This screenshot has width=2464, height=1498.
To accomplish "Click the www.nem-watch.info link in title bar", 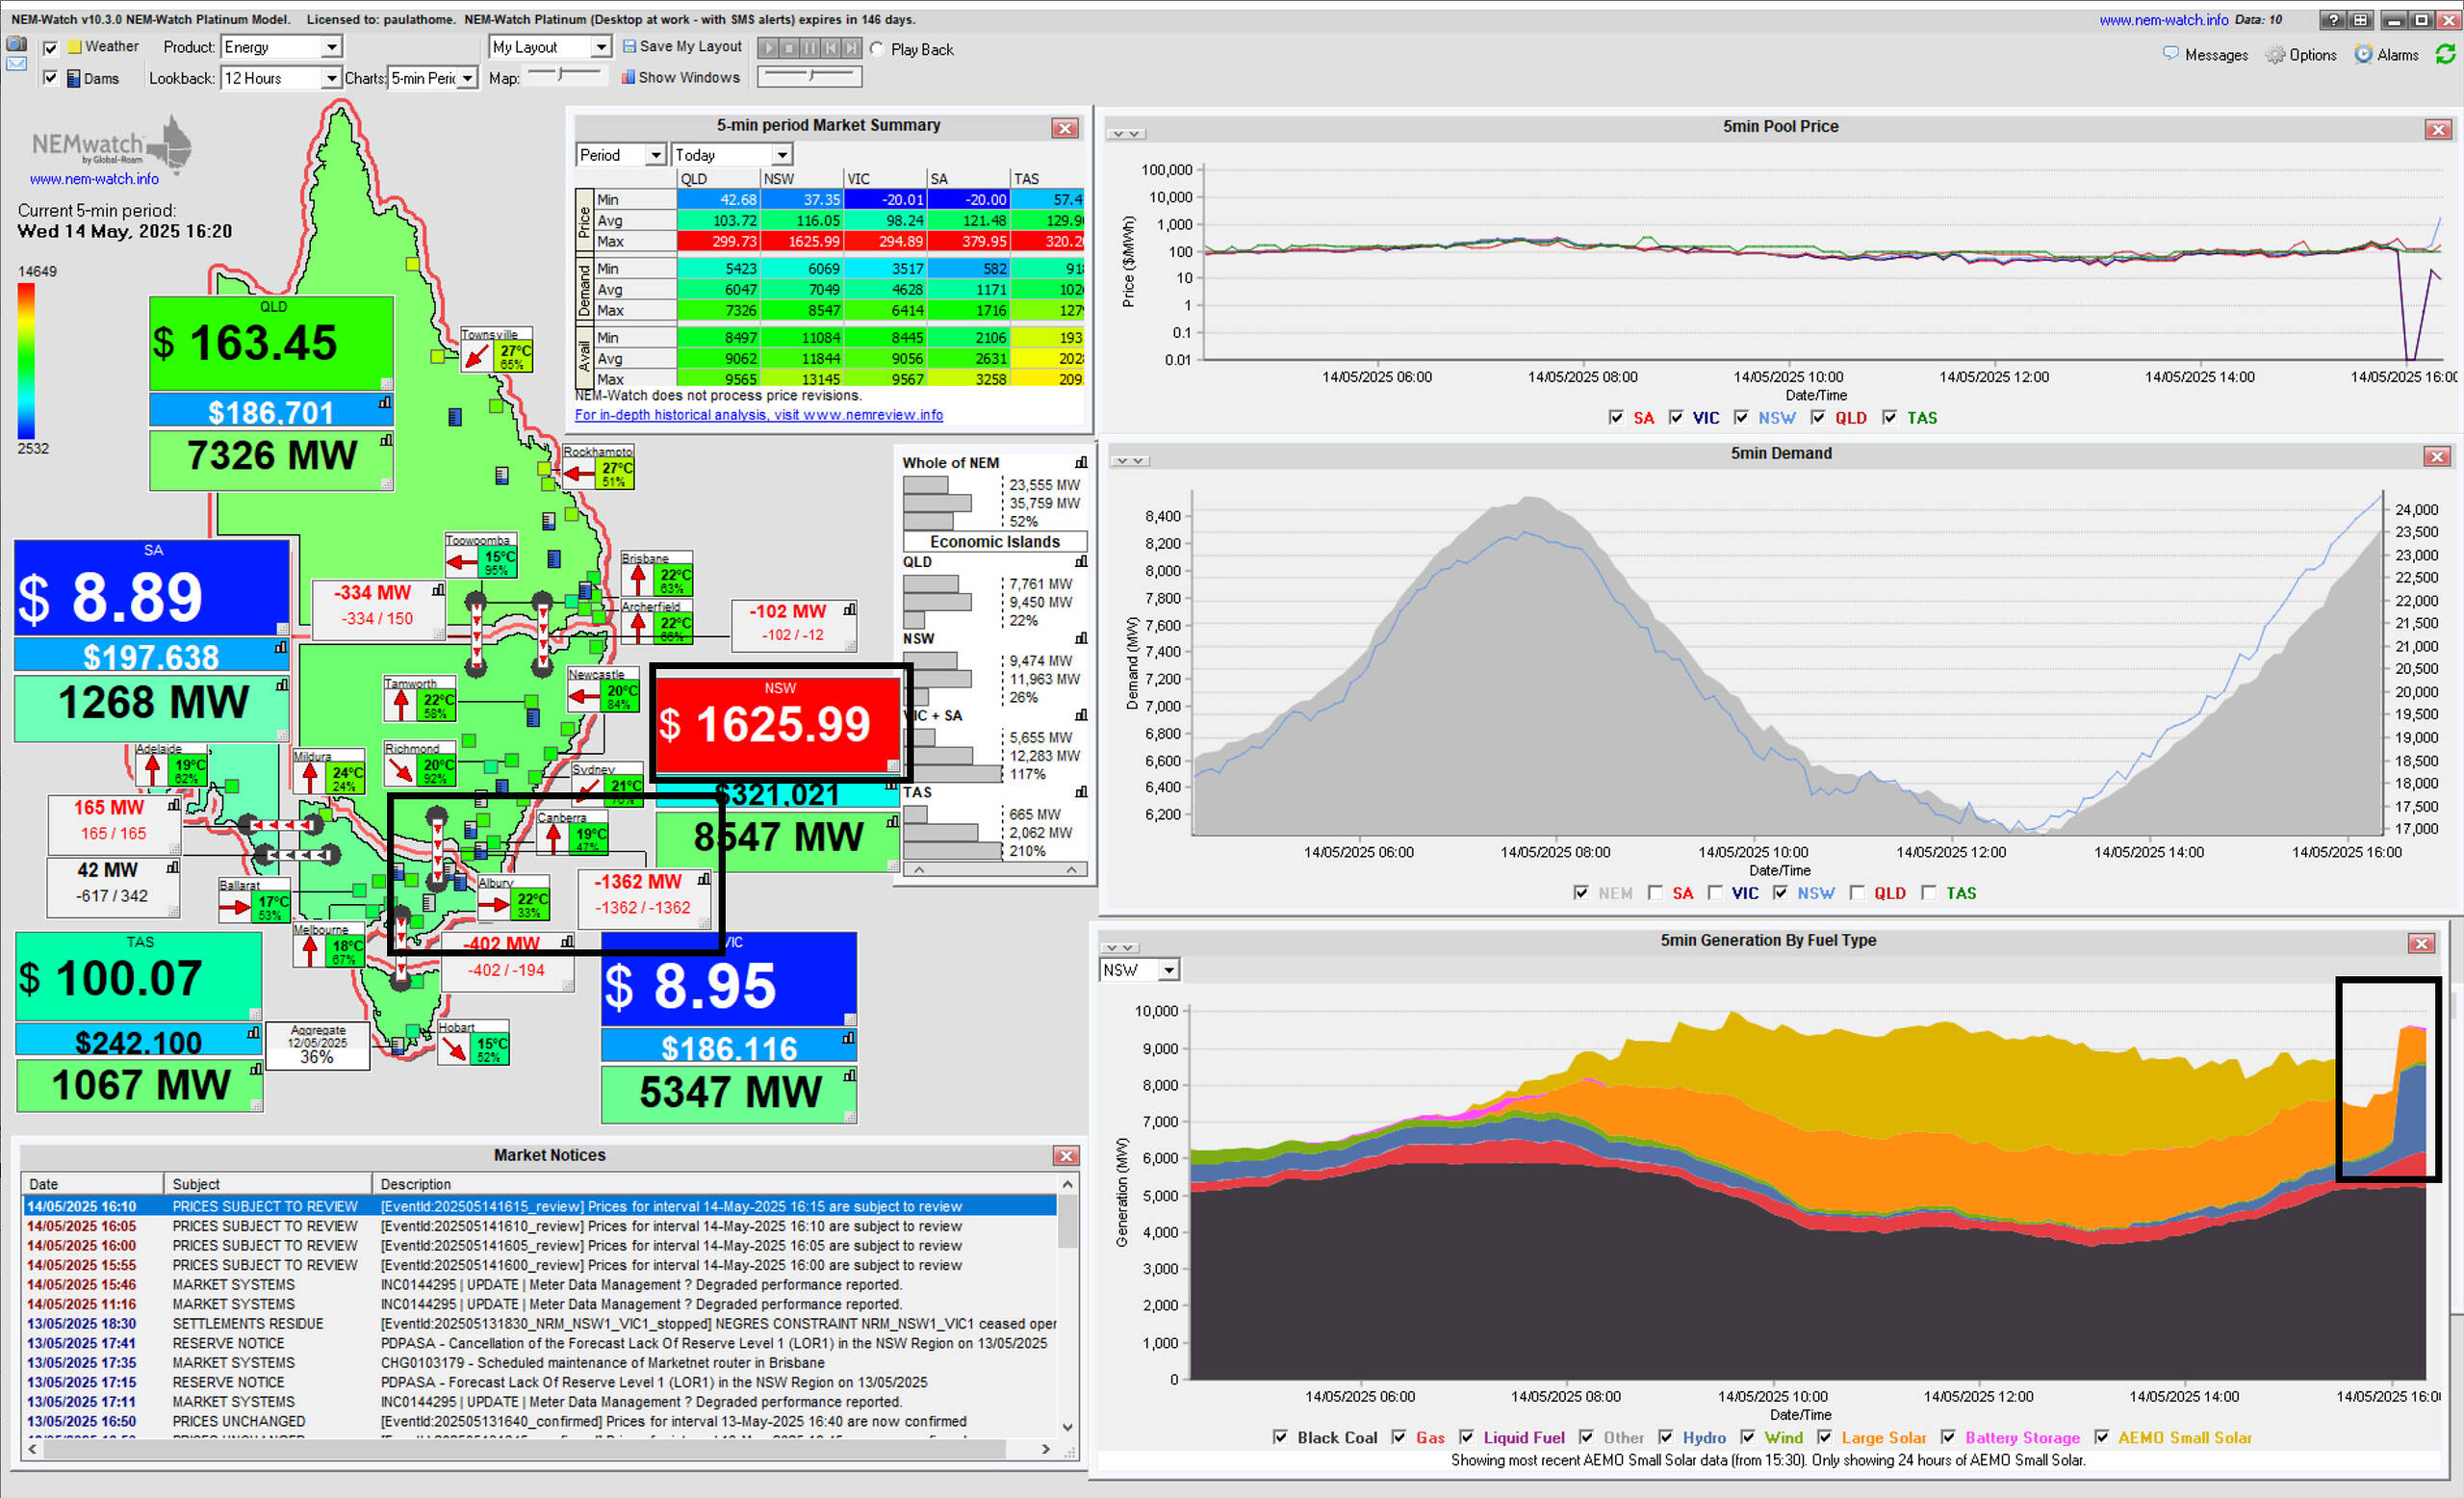I will 2163,20.
